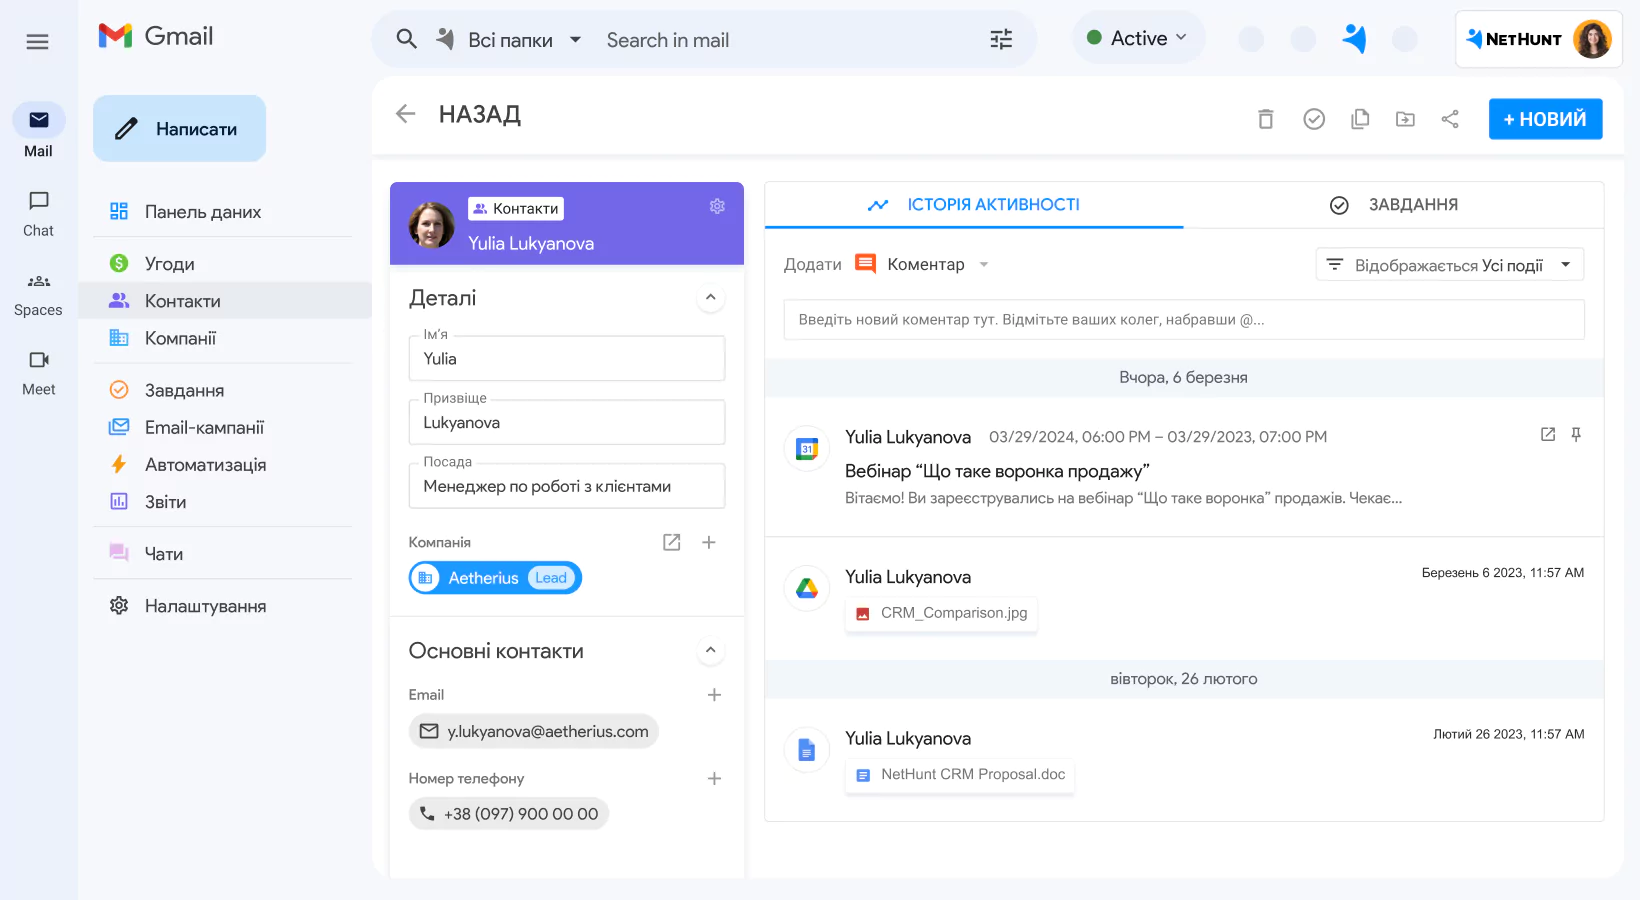Image resolution: width=1640 pixels, height=900 pixels.
Task: Click the Написати compose button
Action: click(180, 128)
